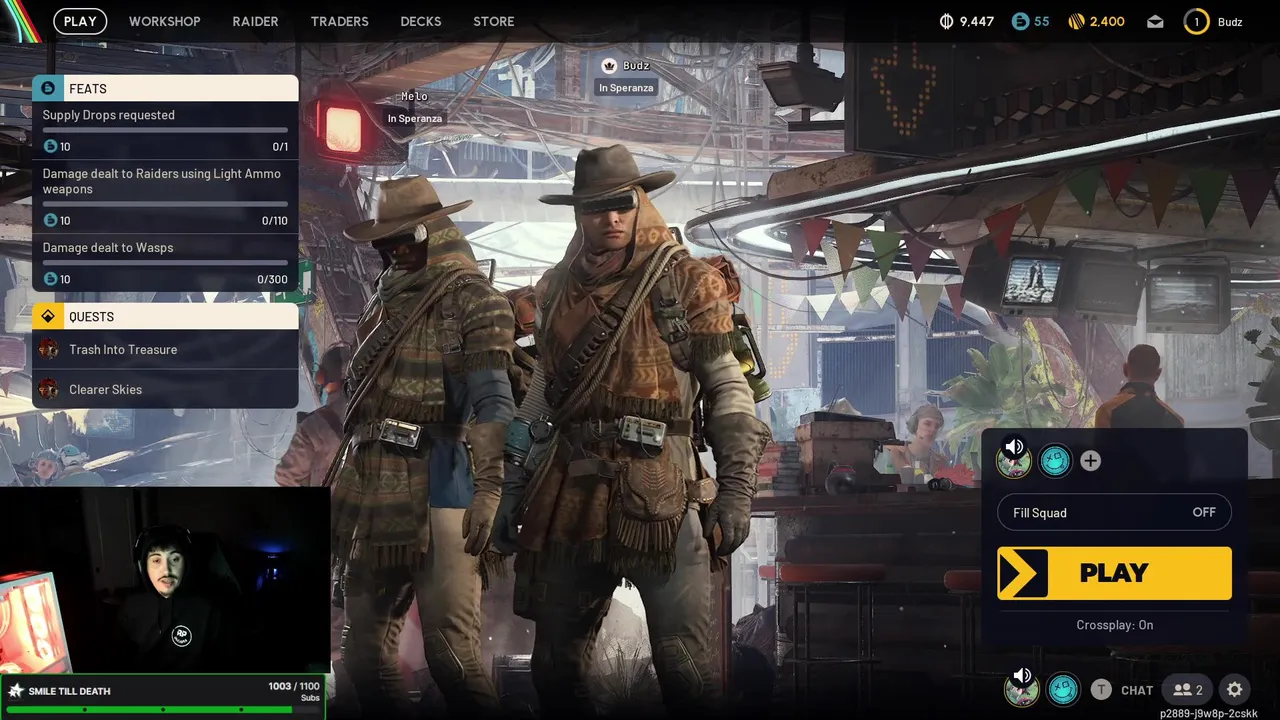This screenshot has width=1280, height=720.
Task: Click the T key chat icon
Action: (1101, 689)
